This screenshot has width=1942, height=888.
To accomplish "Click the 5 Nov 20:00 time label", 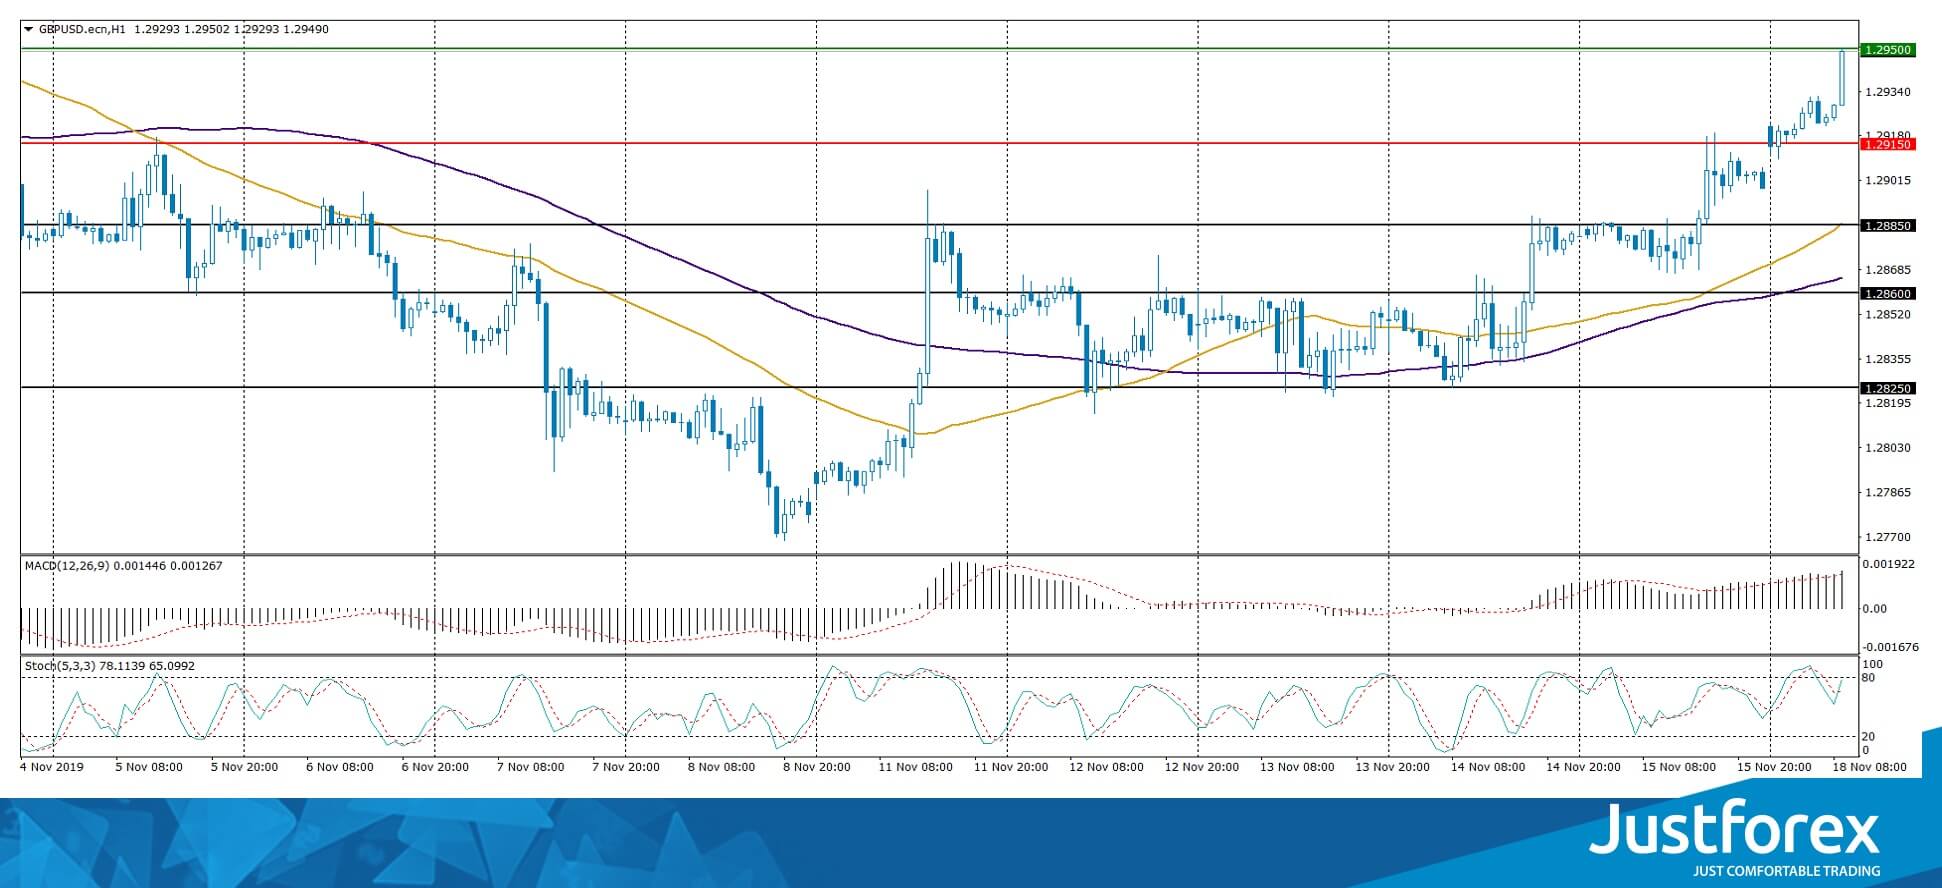I will click(244, 768).
